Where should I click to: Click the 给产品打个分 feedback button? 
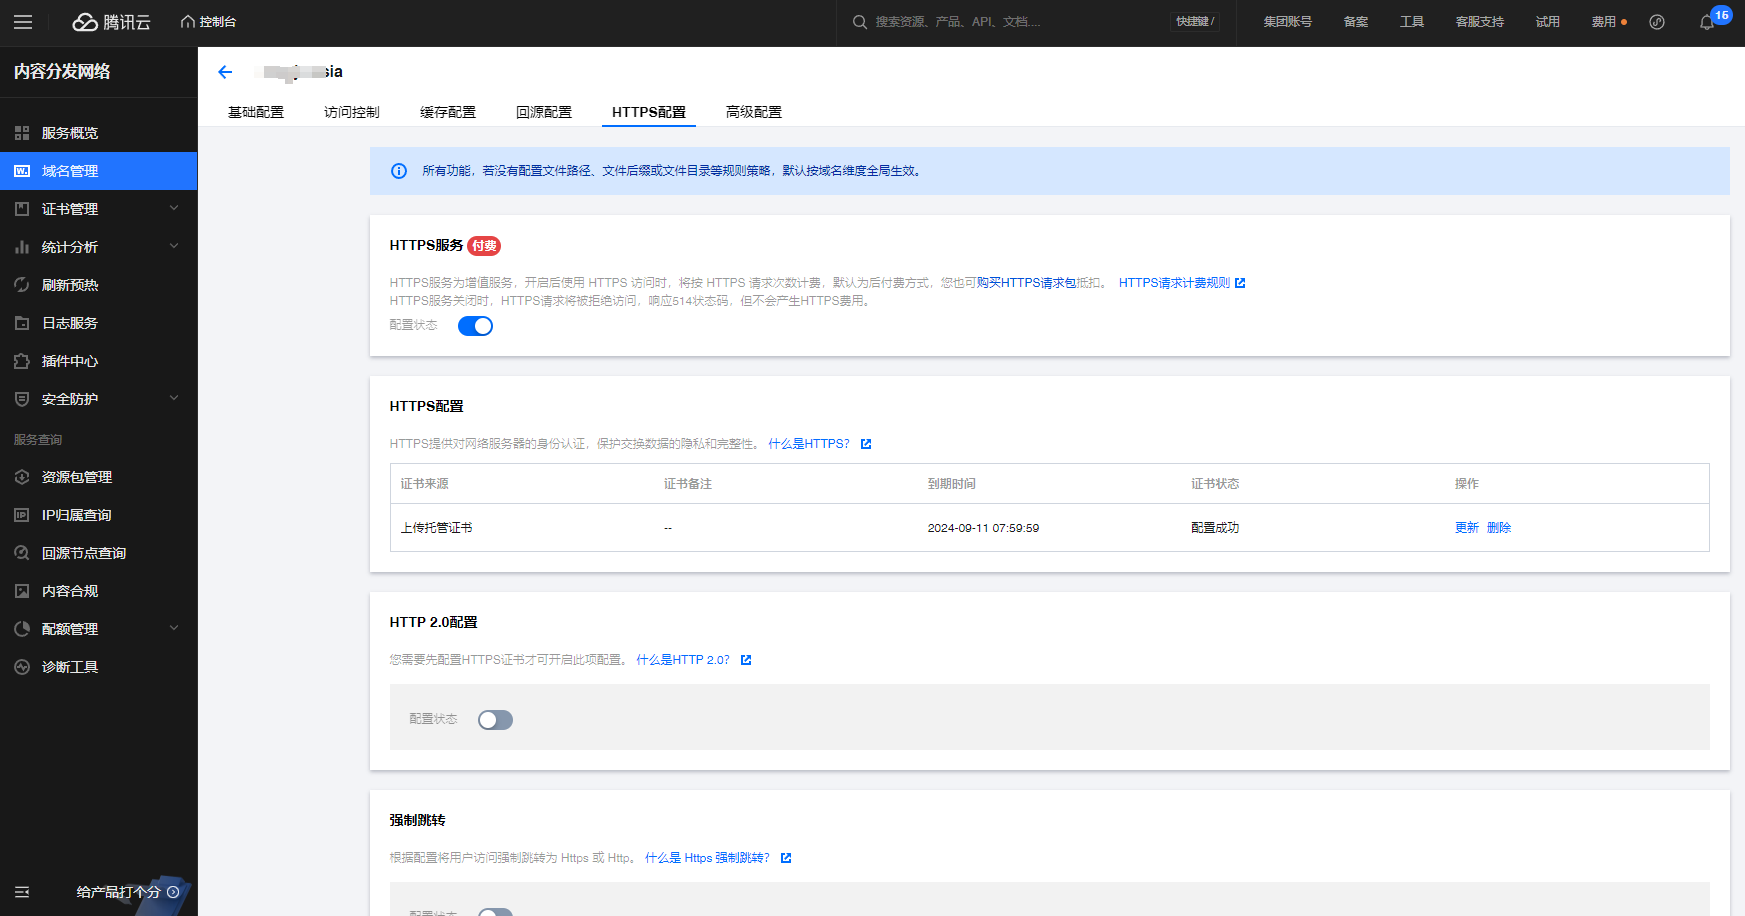(x=127, y=892)
